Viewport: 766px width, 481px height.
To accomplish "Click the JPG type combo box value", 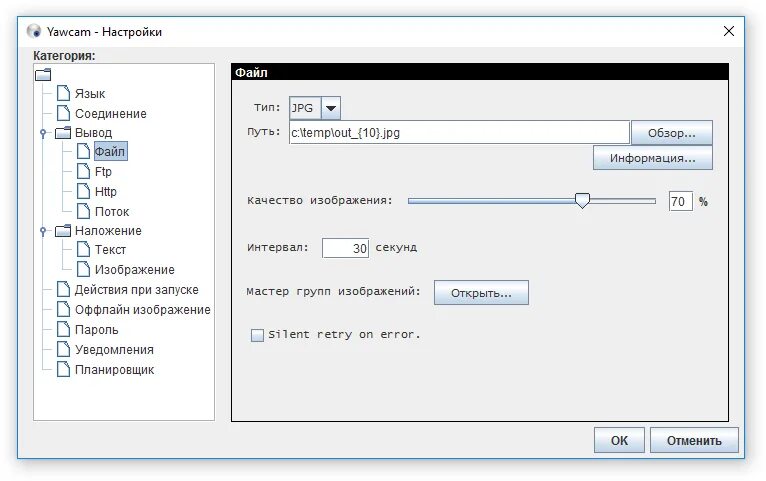I will pyautogui.click(x=305, y=108).
